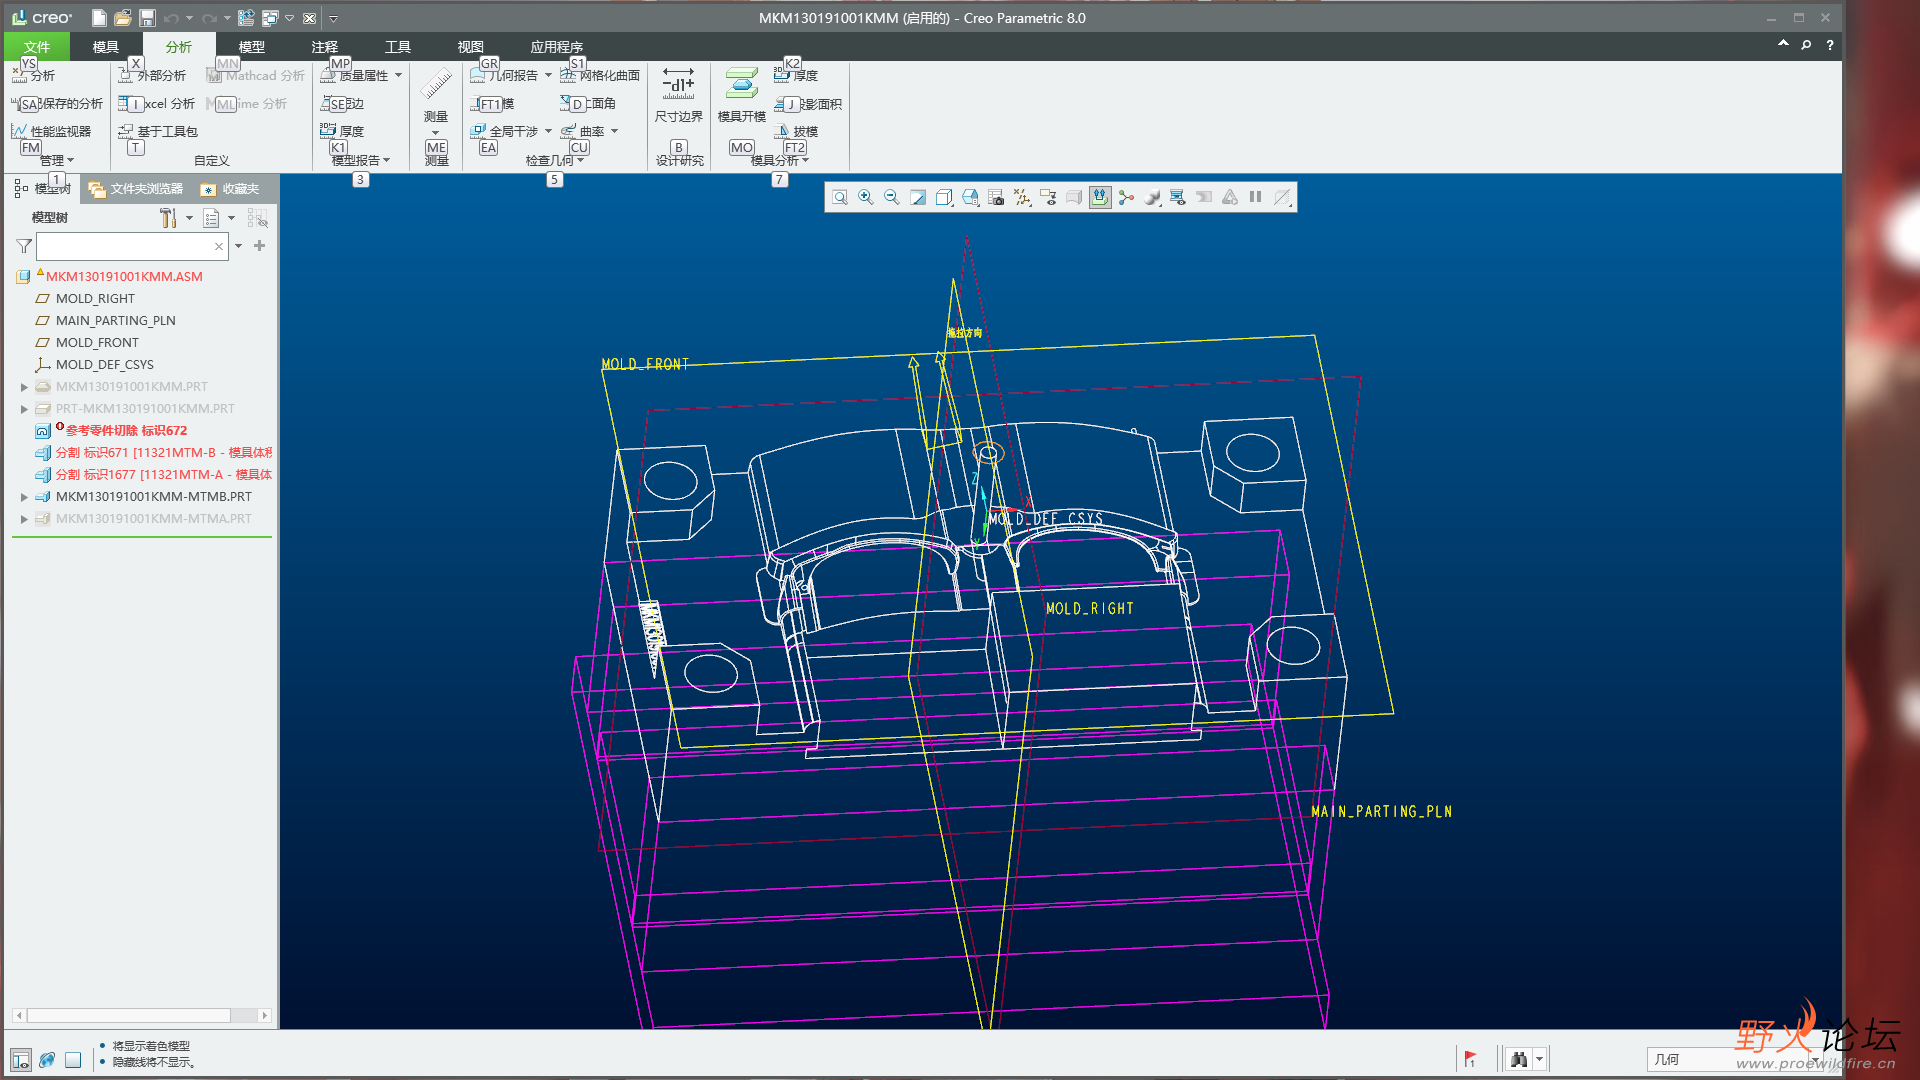Open the Display Style cube icon

click(x=944, y=198)
